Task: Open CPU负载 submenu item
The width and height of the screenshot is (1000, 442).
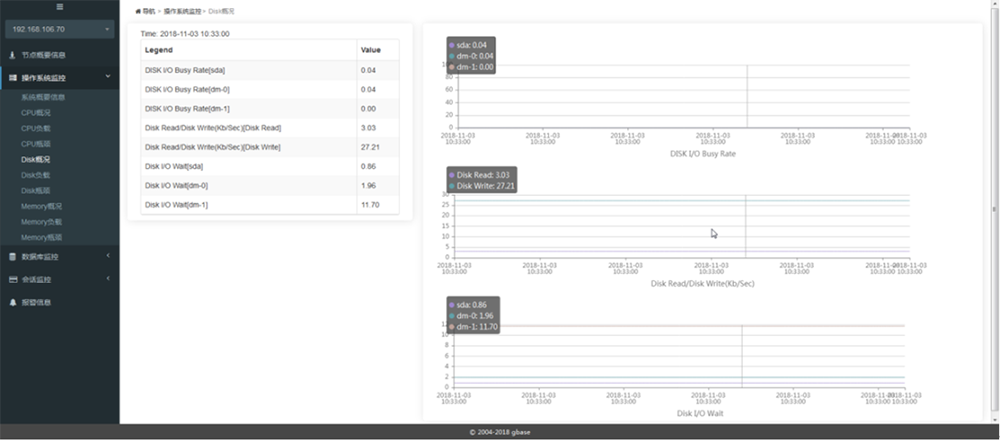Action: tap(36, 129)
